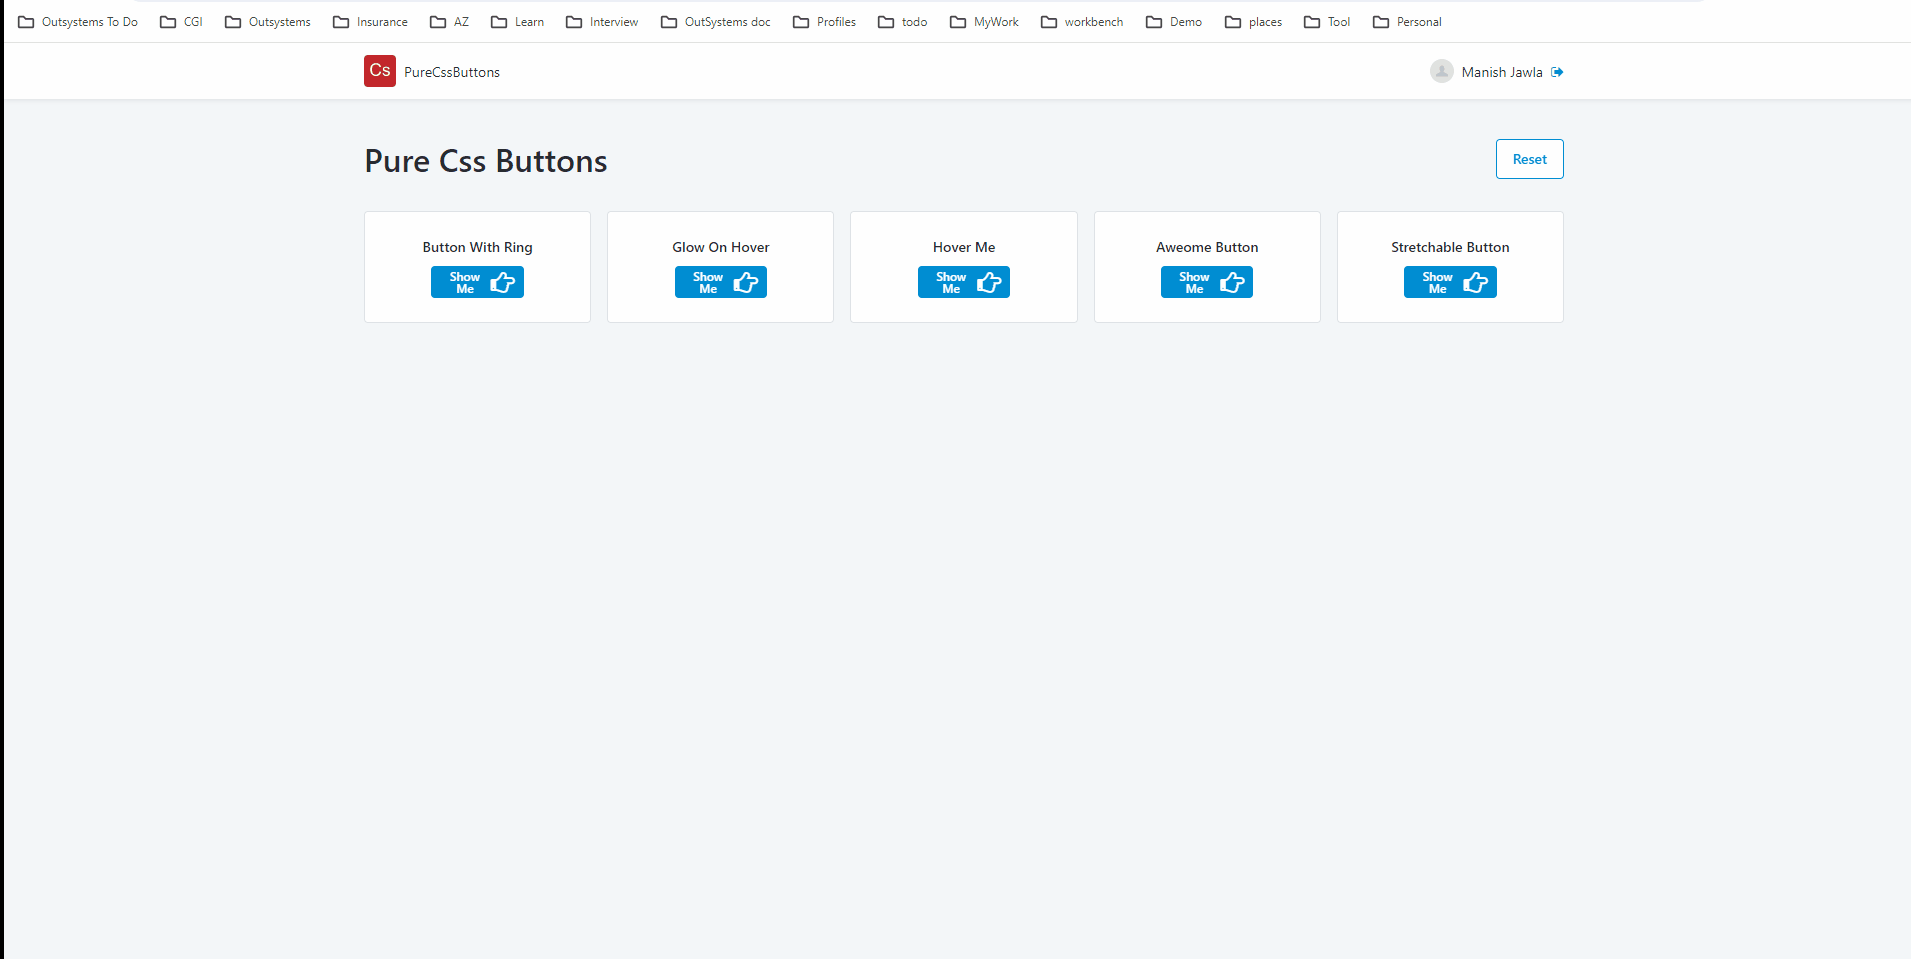
Task: Open the Tool bookmark folder
Action: [x=1327, y=22]
